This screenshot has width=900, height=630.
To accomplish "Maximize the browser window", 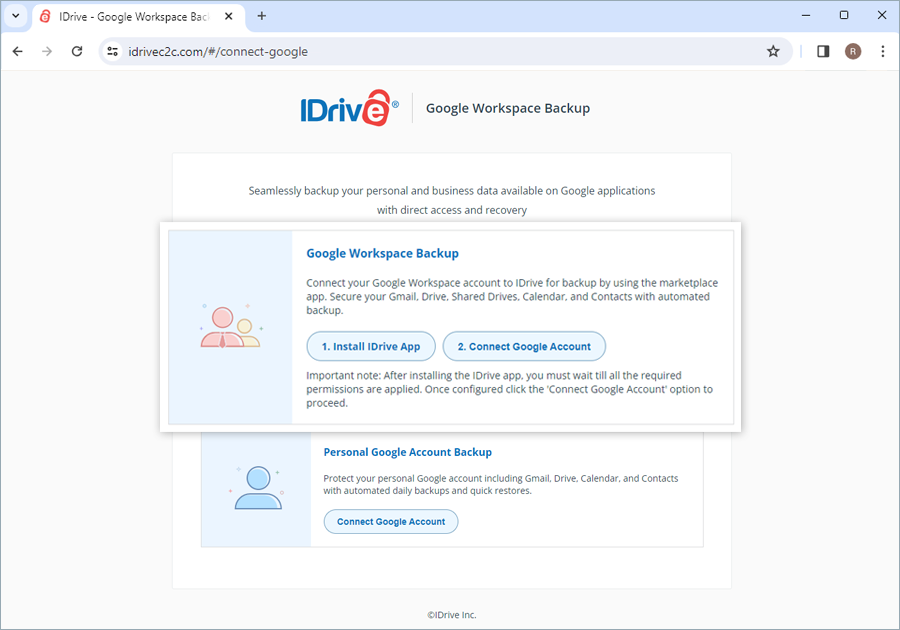I will (844, 15).
